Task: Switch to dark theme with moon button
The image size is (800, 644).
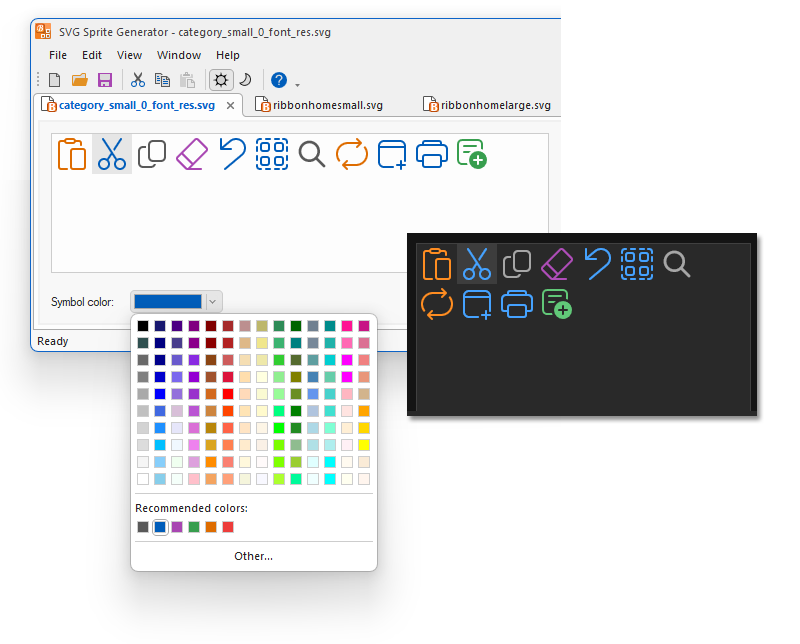Action: (x=244, y=80)
